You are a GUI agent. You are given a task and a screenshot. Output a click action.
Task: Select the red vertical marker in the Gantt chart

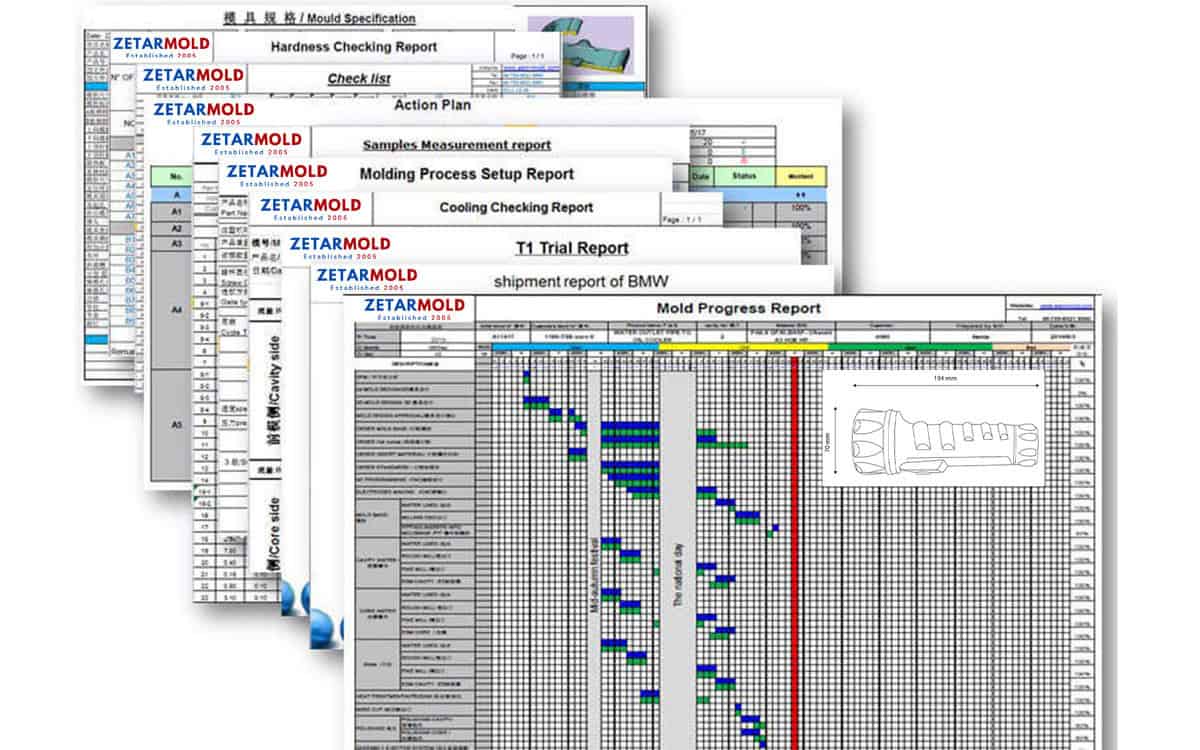click(794, 552)
